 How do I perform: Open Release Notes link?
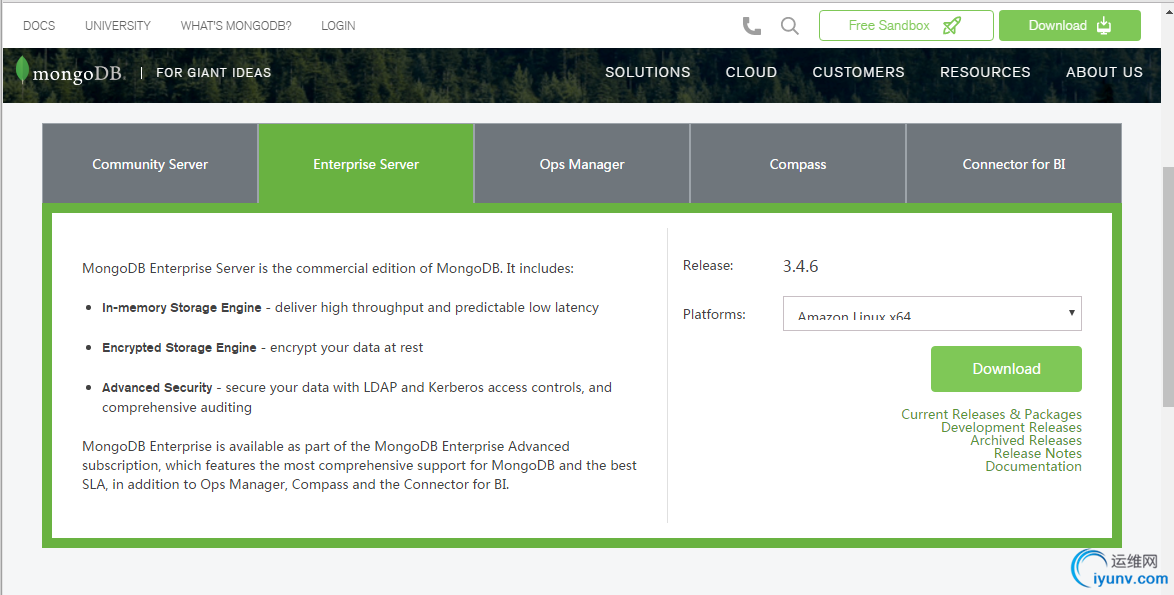coord(1038,453)
